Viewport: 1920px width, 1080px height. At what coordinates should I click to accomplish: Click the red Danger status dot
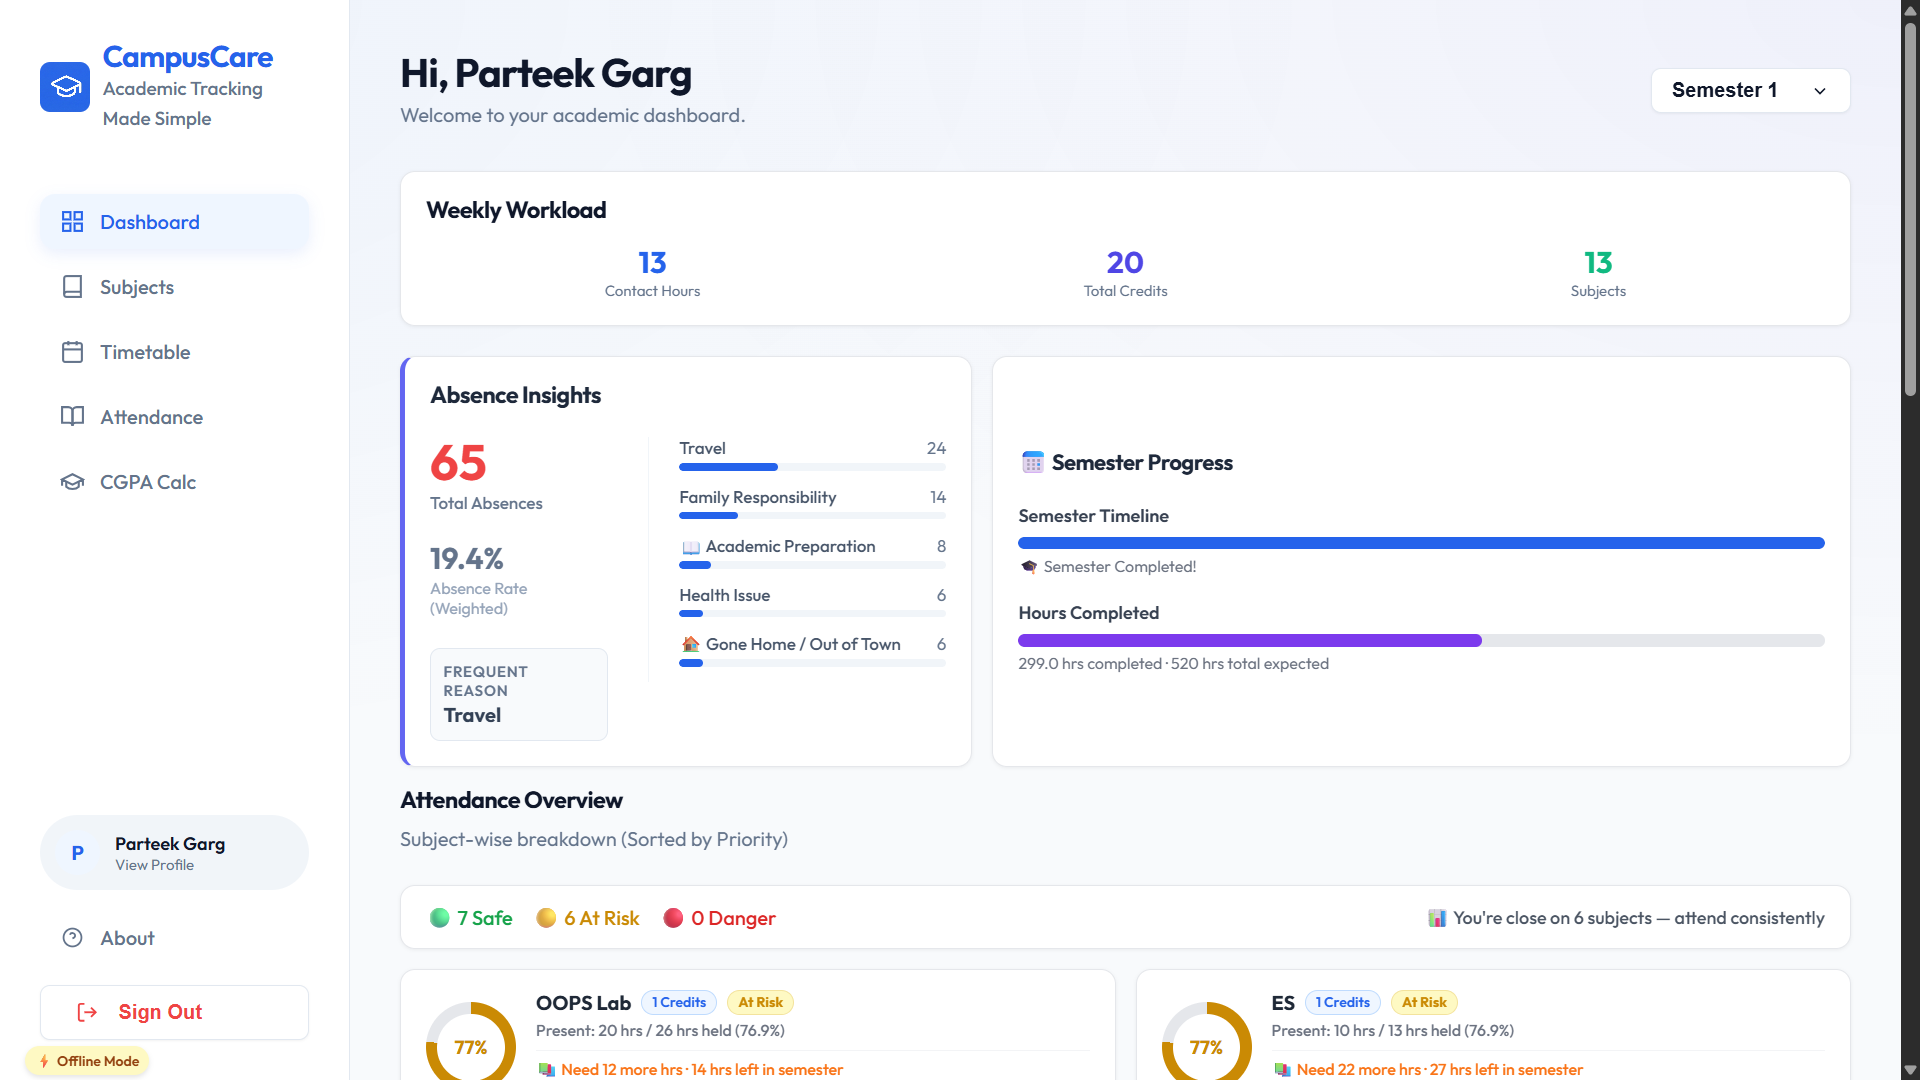(673, 918)
